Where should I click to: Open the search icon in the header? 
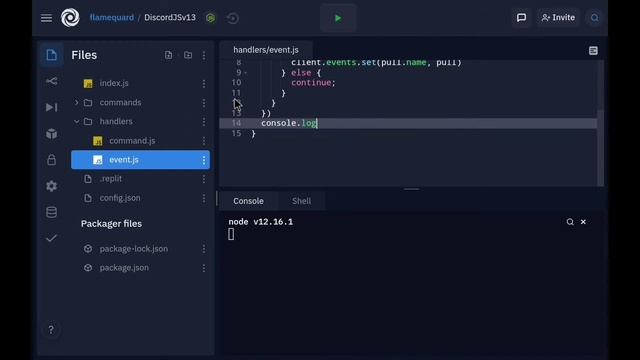pos(595,18)
